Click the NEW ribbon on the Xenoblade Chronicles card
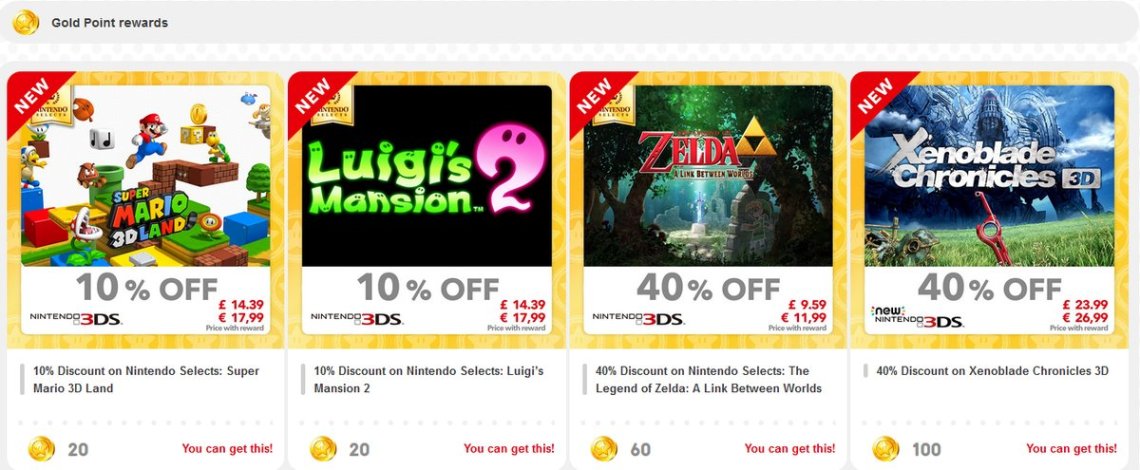This screenshot has height=470, width=1140. pyautogui.click(x=875, y=96)
